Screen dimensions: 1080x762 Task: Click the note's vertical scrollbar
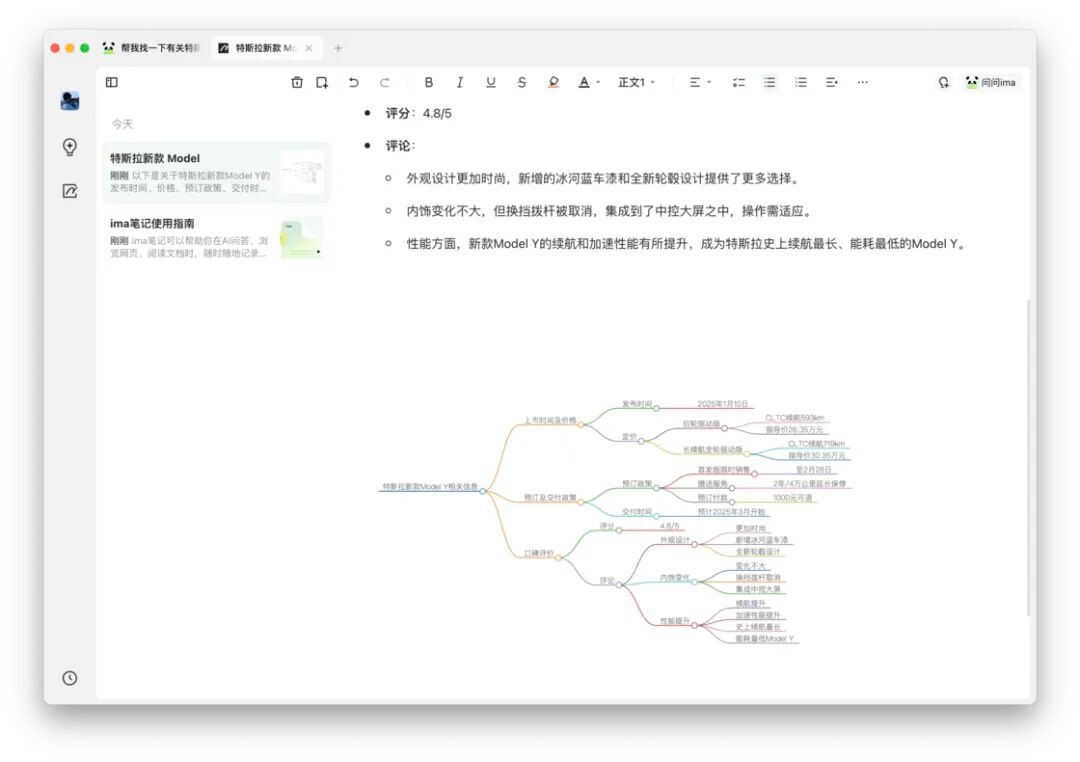1029,458
